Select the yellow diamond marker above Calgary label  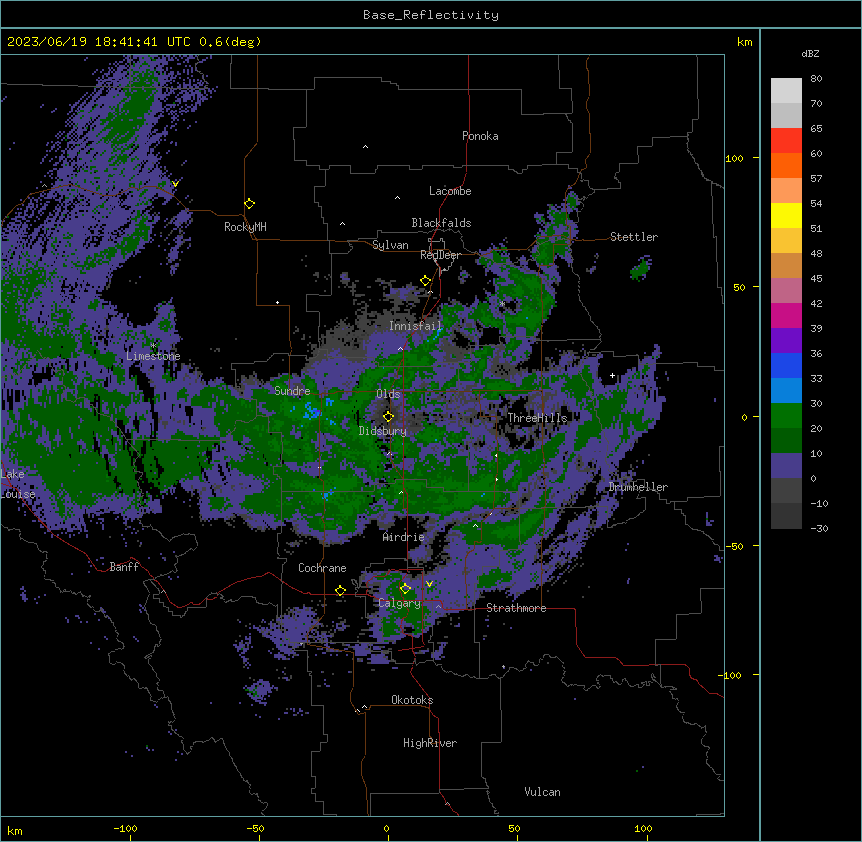pos(405,589)
